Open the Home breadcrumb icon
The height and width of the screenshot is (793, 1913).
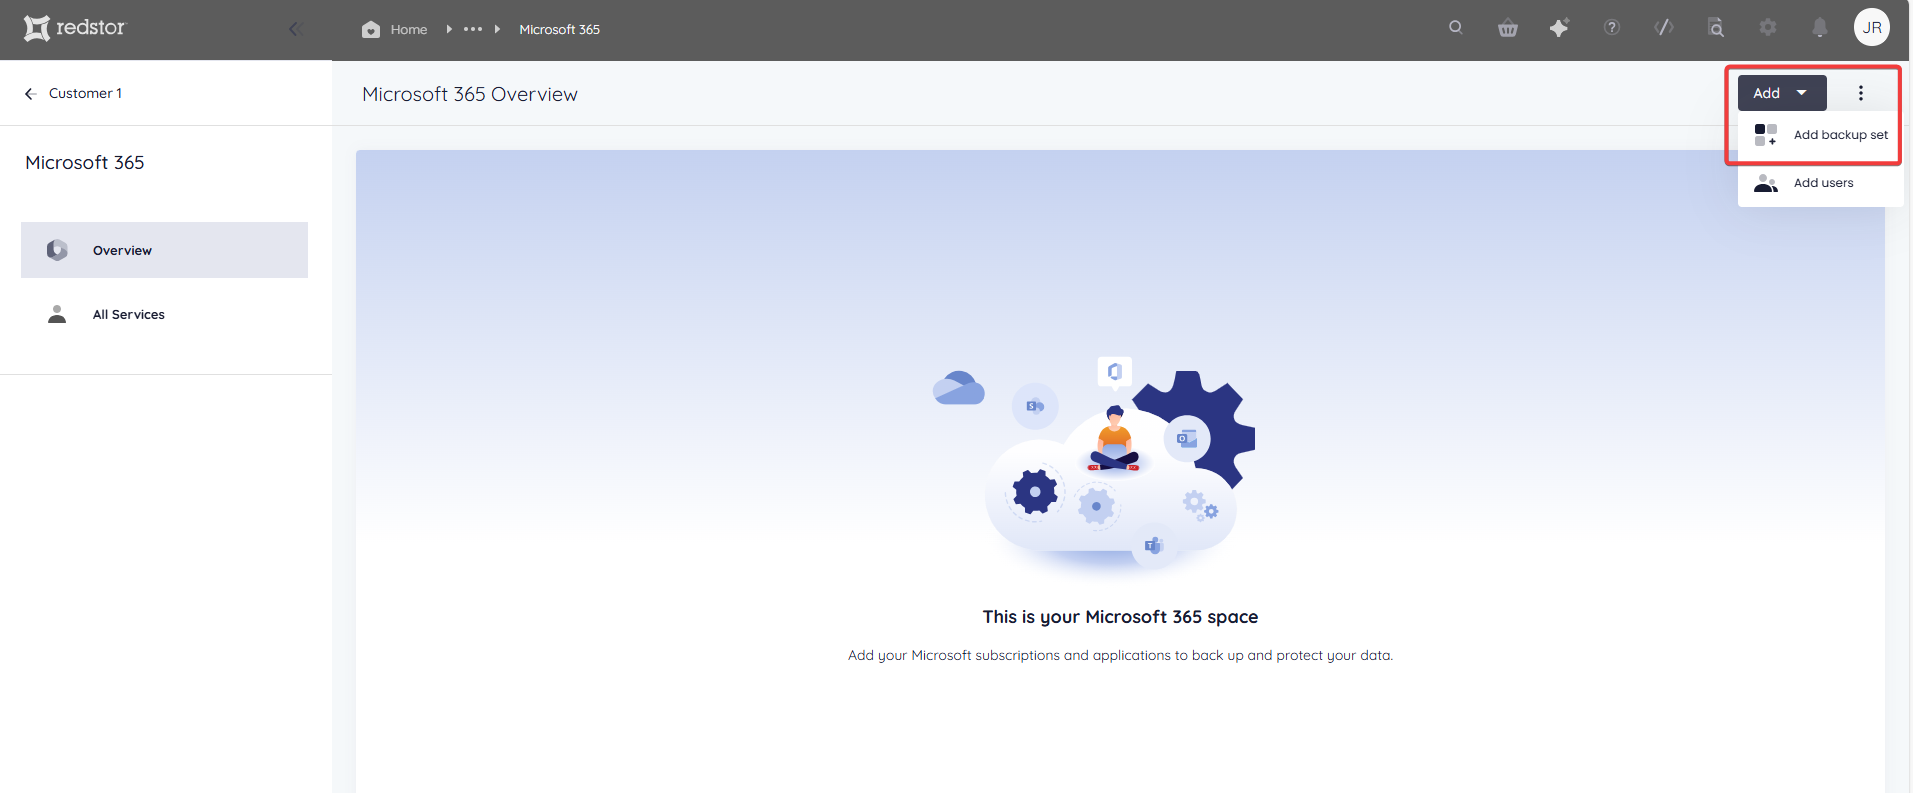371,29
